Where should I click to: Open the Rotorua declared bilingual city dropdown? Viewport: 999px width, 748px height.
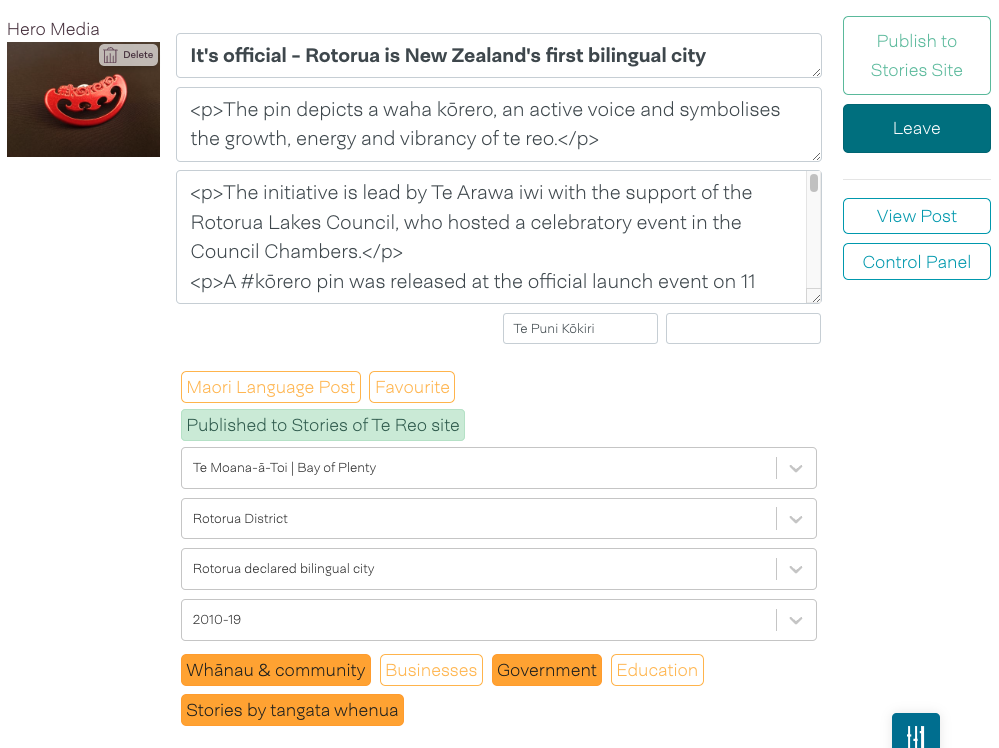click(x=796, y=569)
